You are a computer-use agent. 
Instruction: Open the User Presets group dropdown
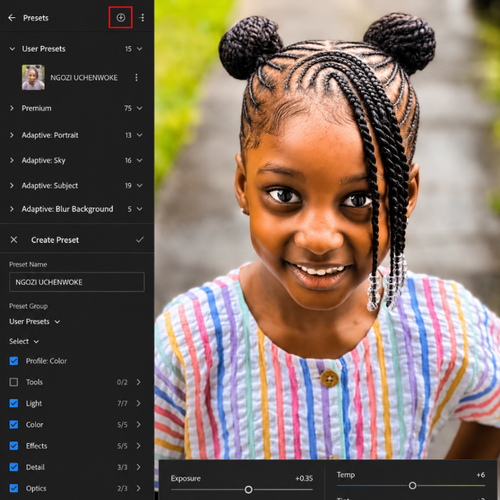34,322
